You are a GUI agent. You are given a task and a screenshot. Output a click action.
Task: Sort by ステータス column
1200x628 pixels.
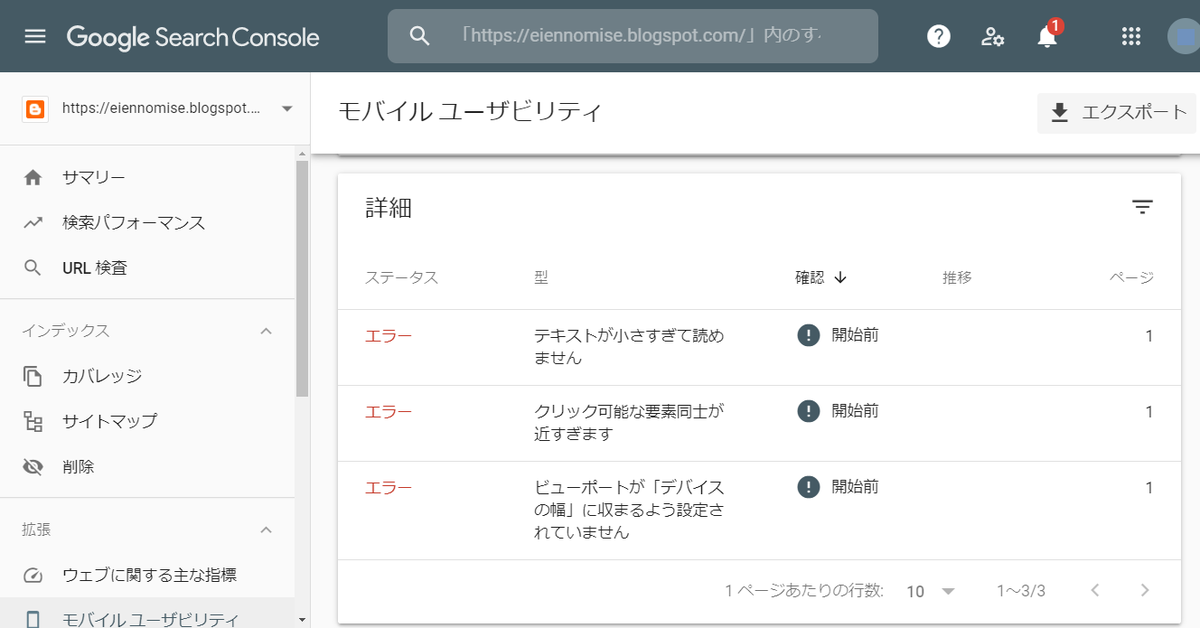coord(402,277)
